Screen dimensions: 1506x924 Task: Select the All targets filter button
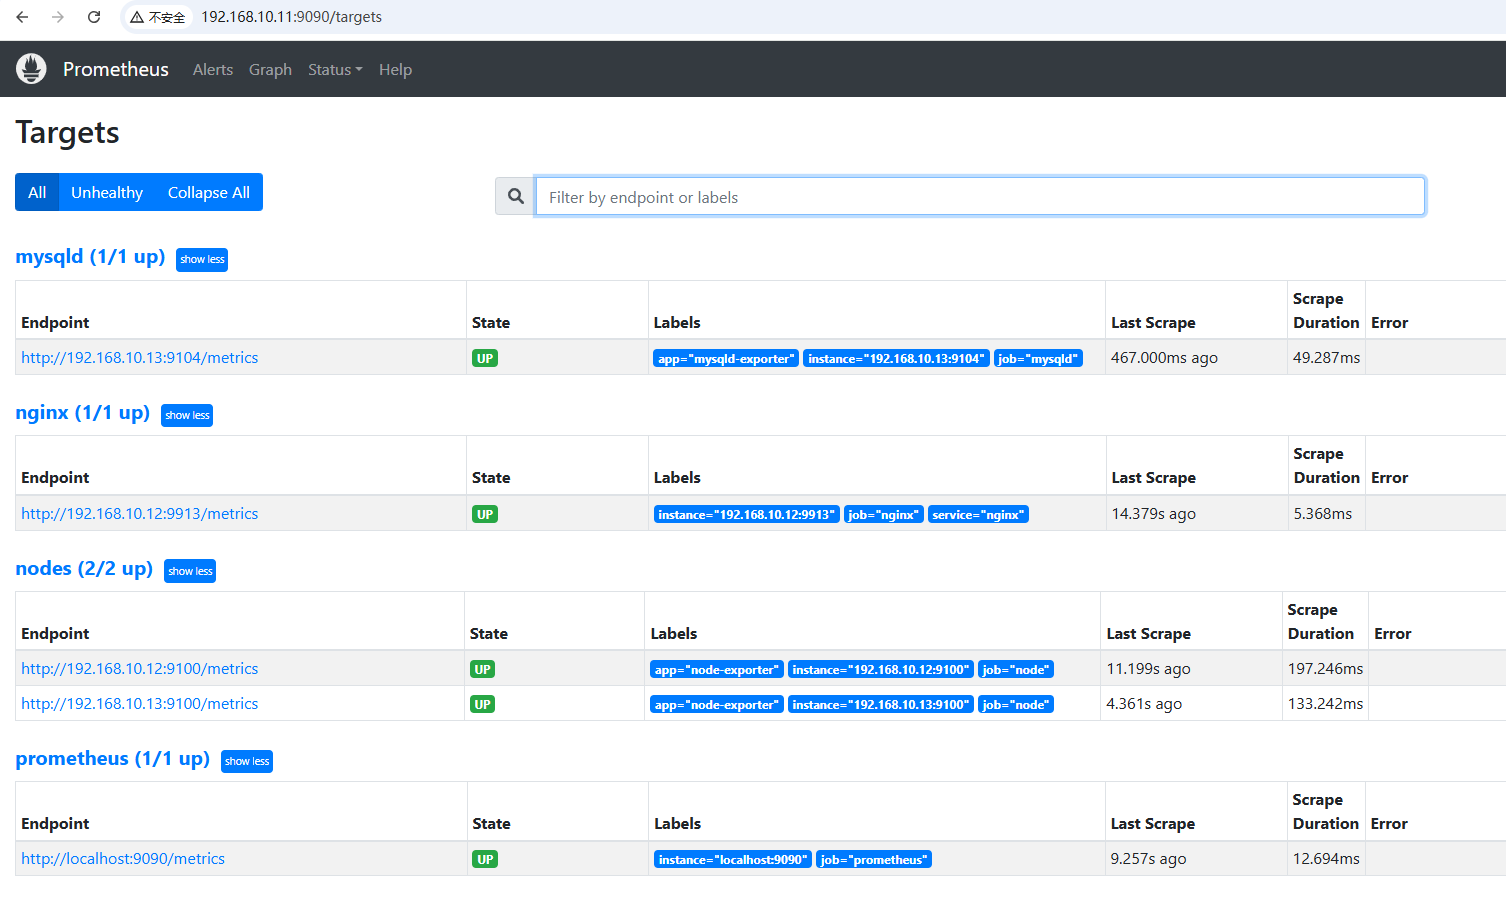tap(37, 192)
